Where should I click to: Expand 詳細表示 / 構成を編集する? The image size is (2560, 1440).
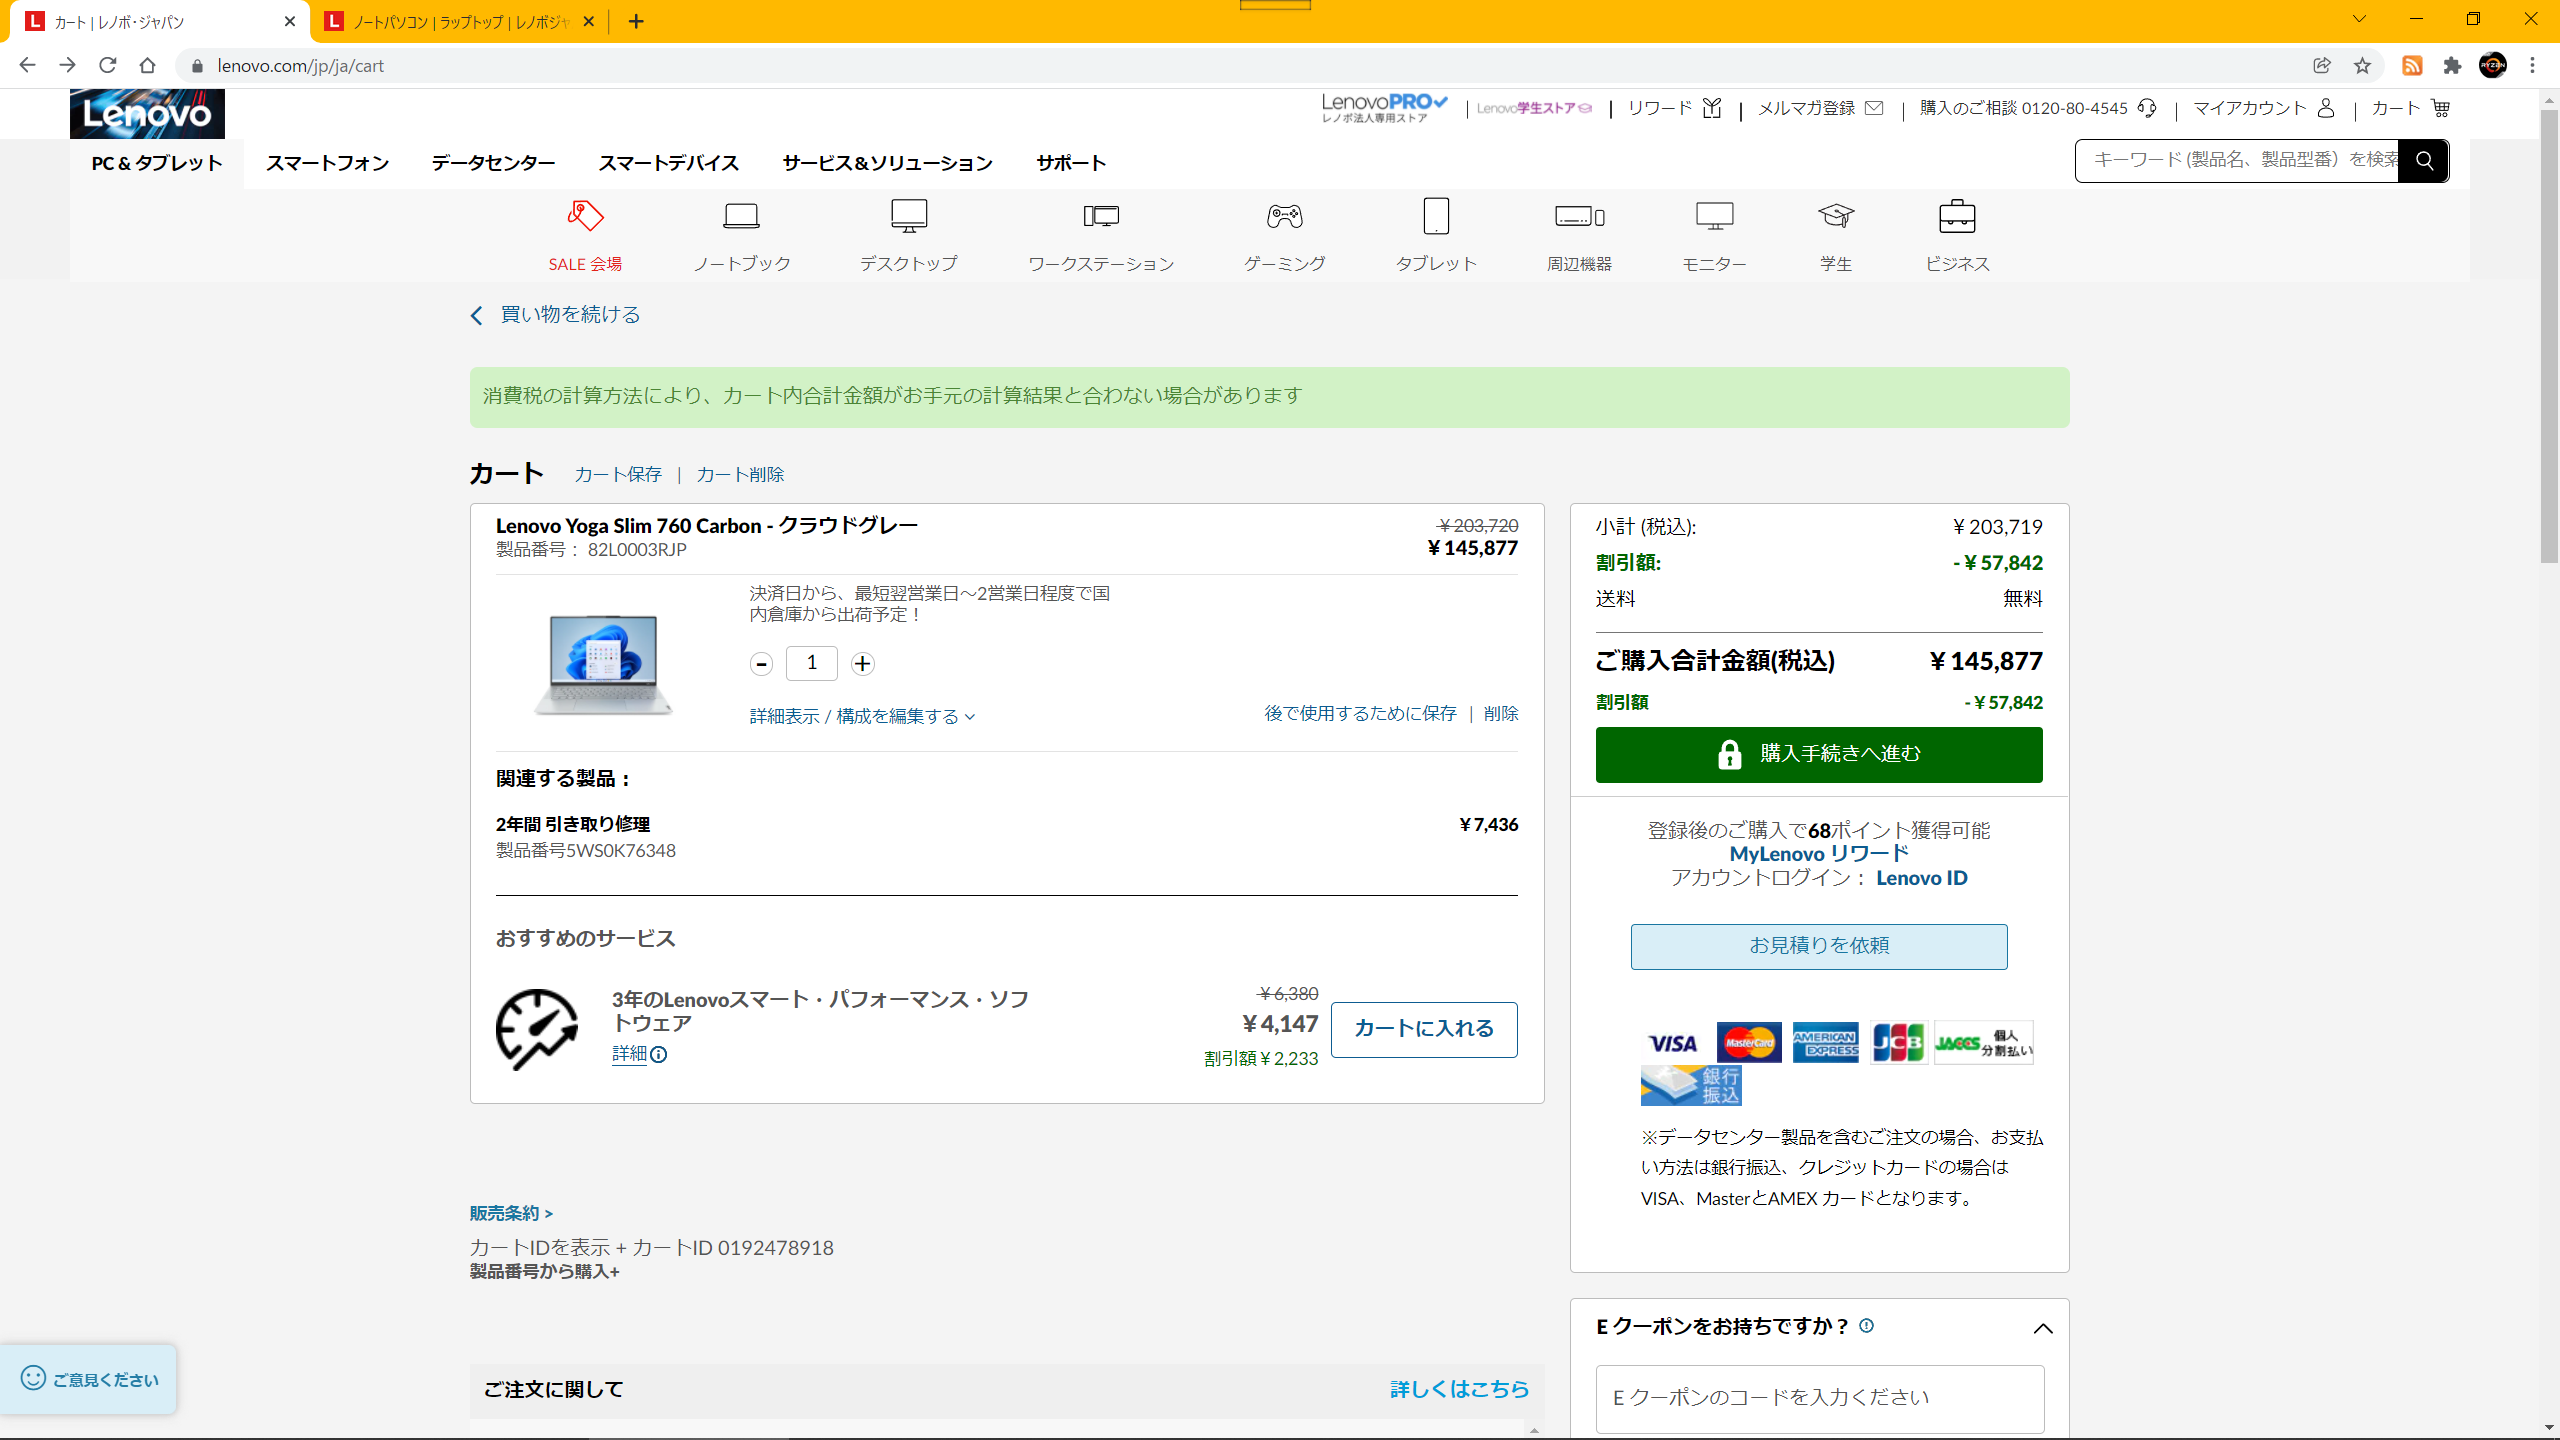point(863,716)
